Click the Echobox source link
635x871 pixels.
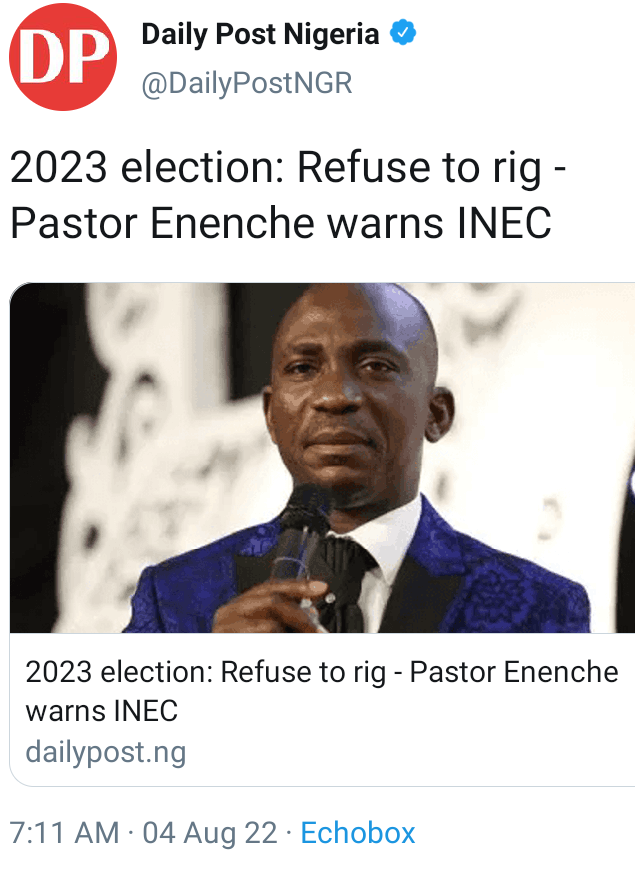[358, 833]
